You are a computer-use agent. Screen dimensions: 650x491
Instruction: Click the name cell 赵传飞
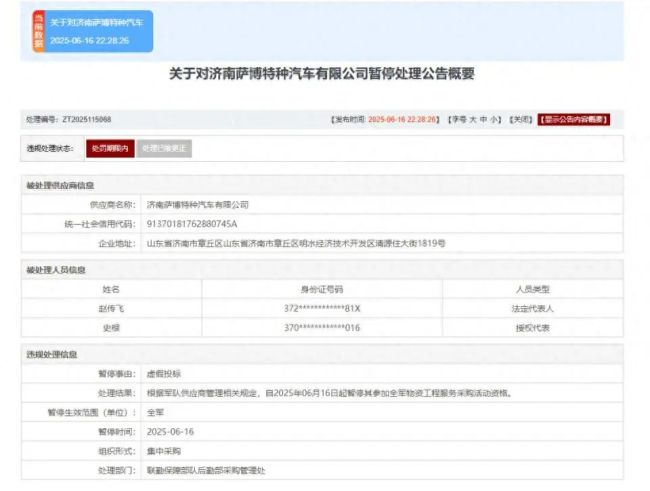point(111,309)
